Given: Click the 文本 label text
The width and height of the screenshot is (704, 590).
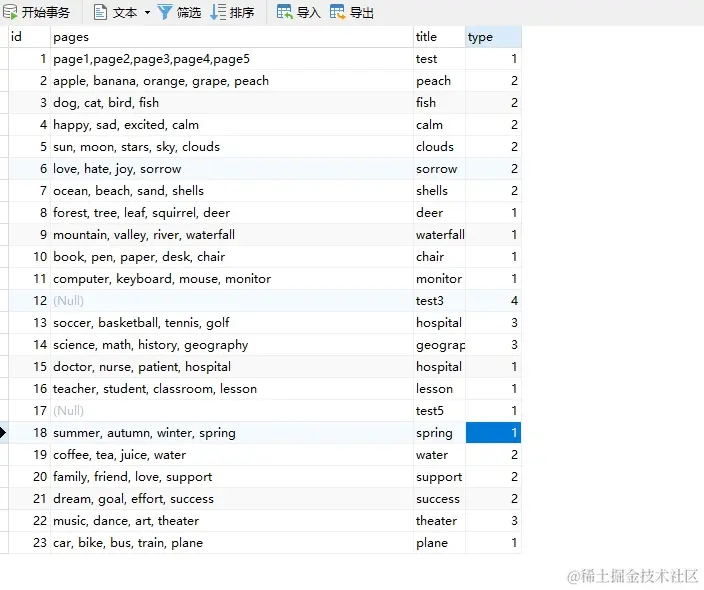Looking at the screenshot, I should [x=125, y=13].
